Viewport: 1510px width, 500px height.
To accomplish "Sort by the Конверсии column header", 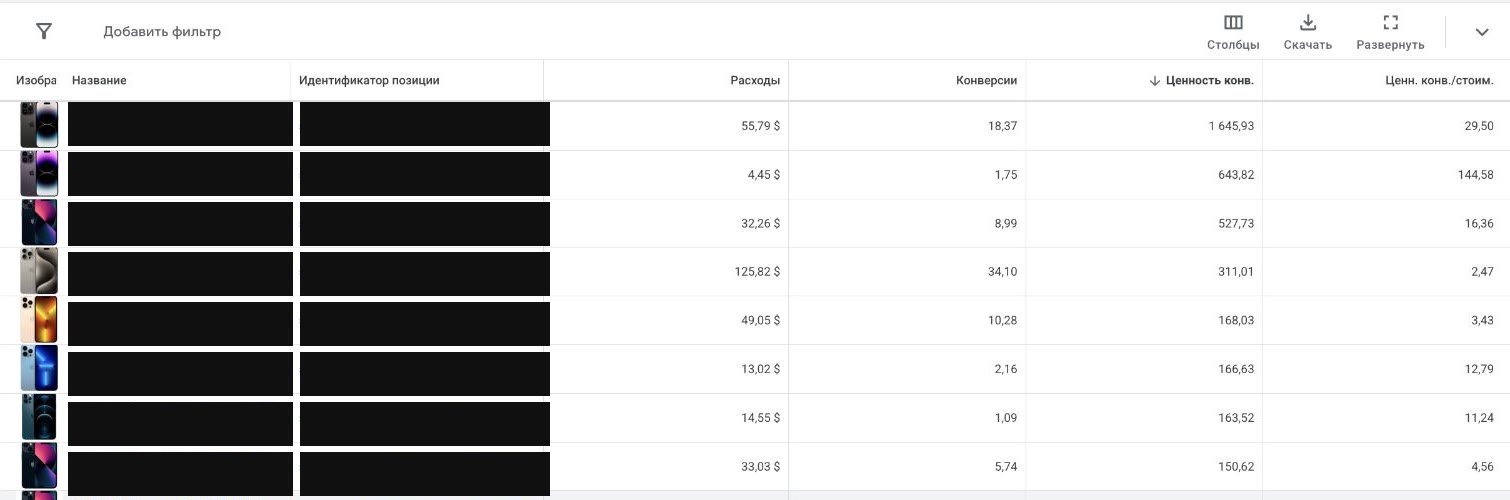I will [986, 80].
